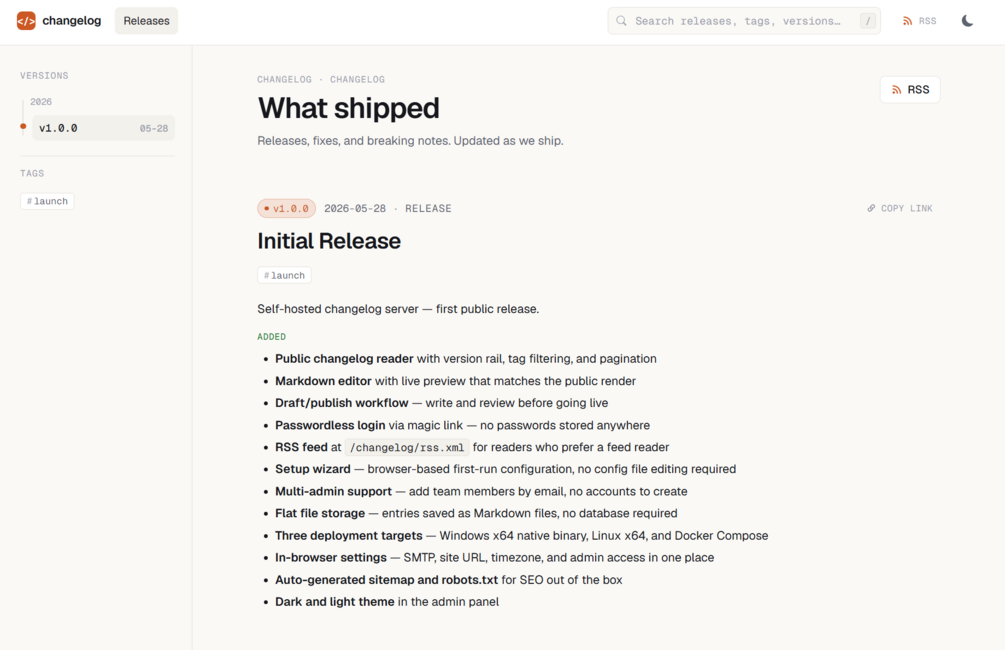This screenshot has width=1005, height=650.
Task: Filter by the launch tag in sidebar
Action: click(x=47, y=201)
